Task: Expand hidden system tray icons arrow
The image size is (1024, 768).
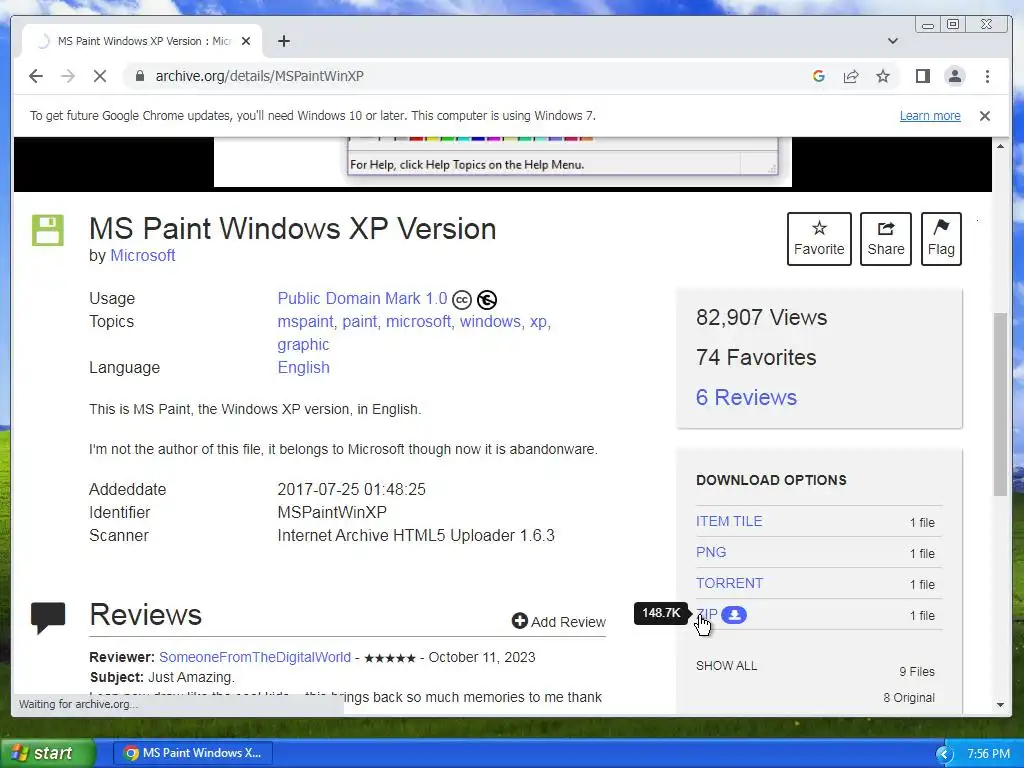Action: point(944,754)
